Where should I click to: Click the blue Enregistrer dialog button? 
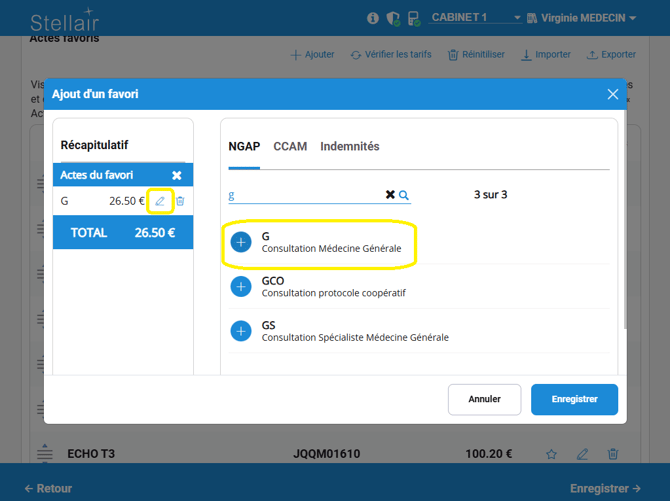click(574, 399)
